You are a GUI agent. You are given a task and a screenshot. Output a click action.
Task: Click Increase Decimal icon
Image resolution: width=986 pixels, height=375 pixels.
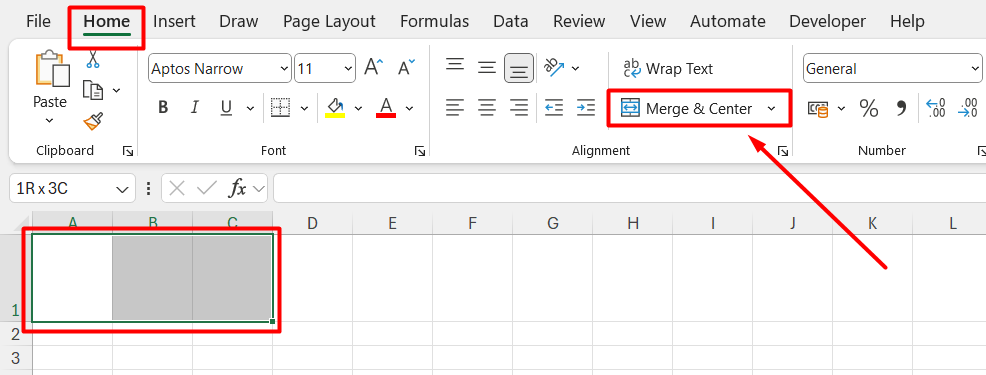click(936, 108)
